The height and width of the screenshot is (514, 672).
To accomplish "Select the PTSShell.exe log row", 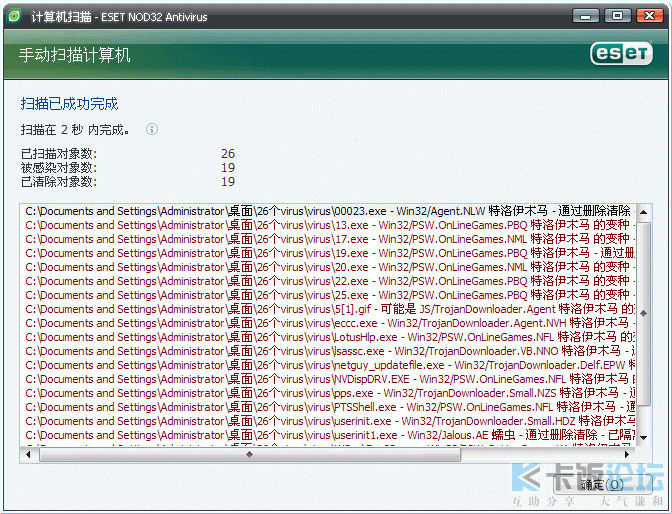I will pyautogui.click(x=329, y=407).
